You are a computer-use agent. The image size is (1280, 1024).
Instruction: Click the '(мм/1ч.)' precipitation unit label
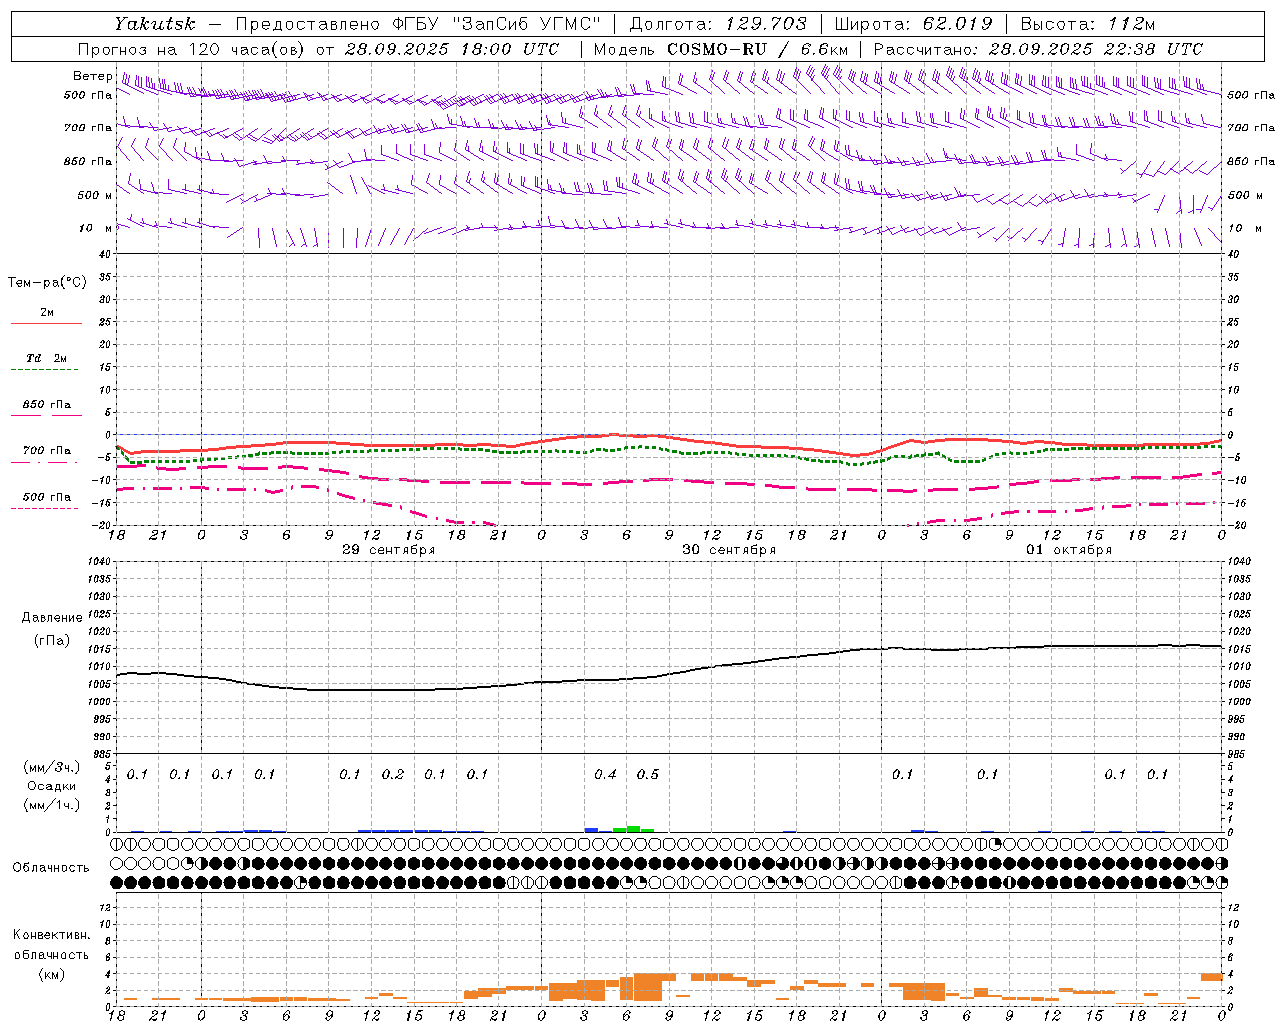click(x=52, y=805)
